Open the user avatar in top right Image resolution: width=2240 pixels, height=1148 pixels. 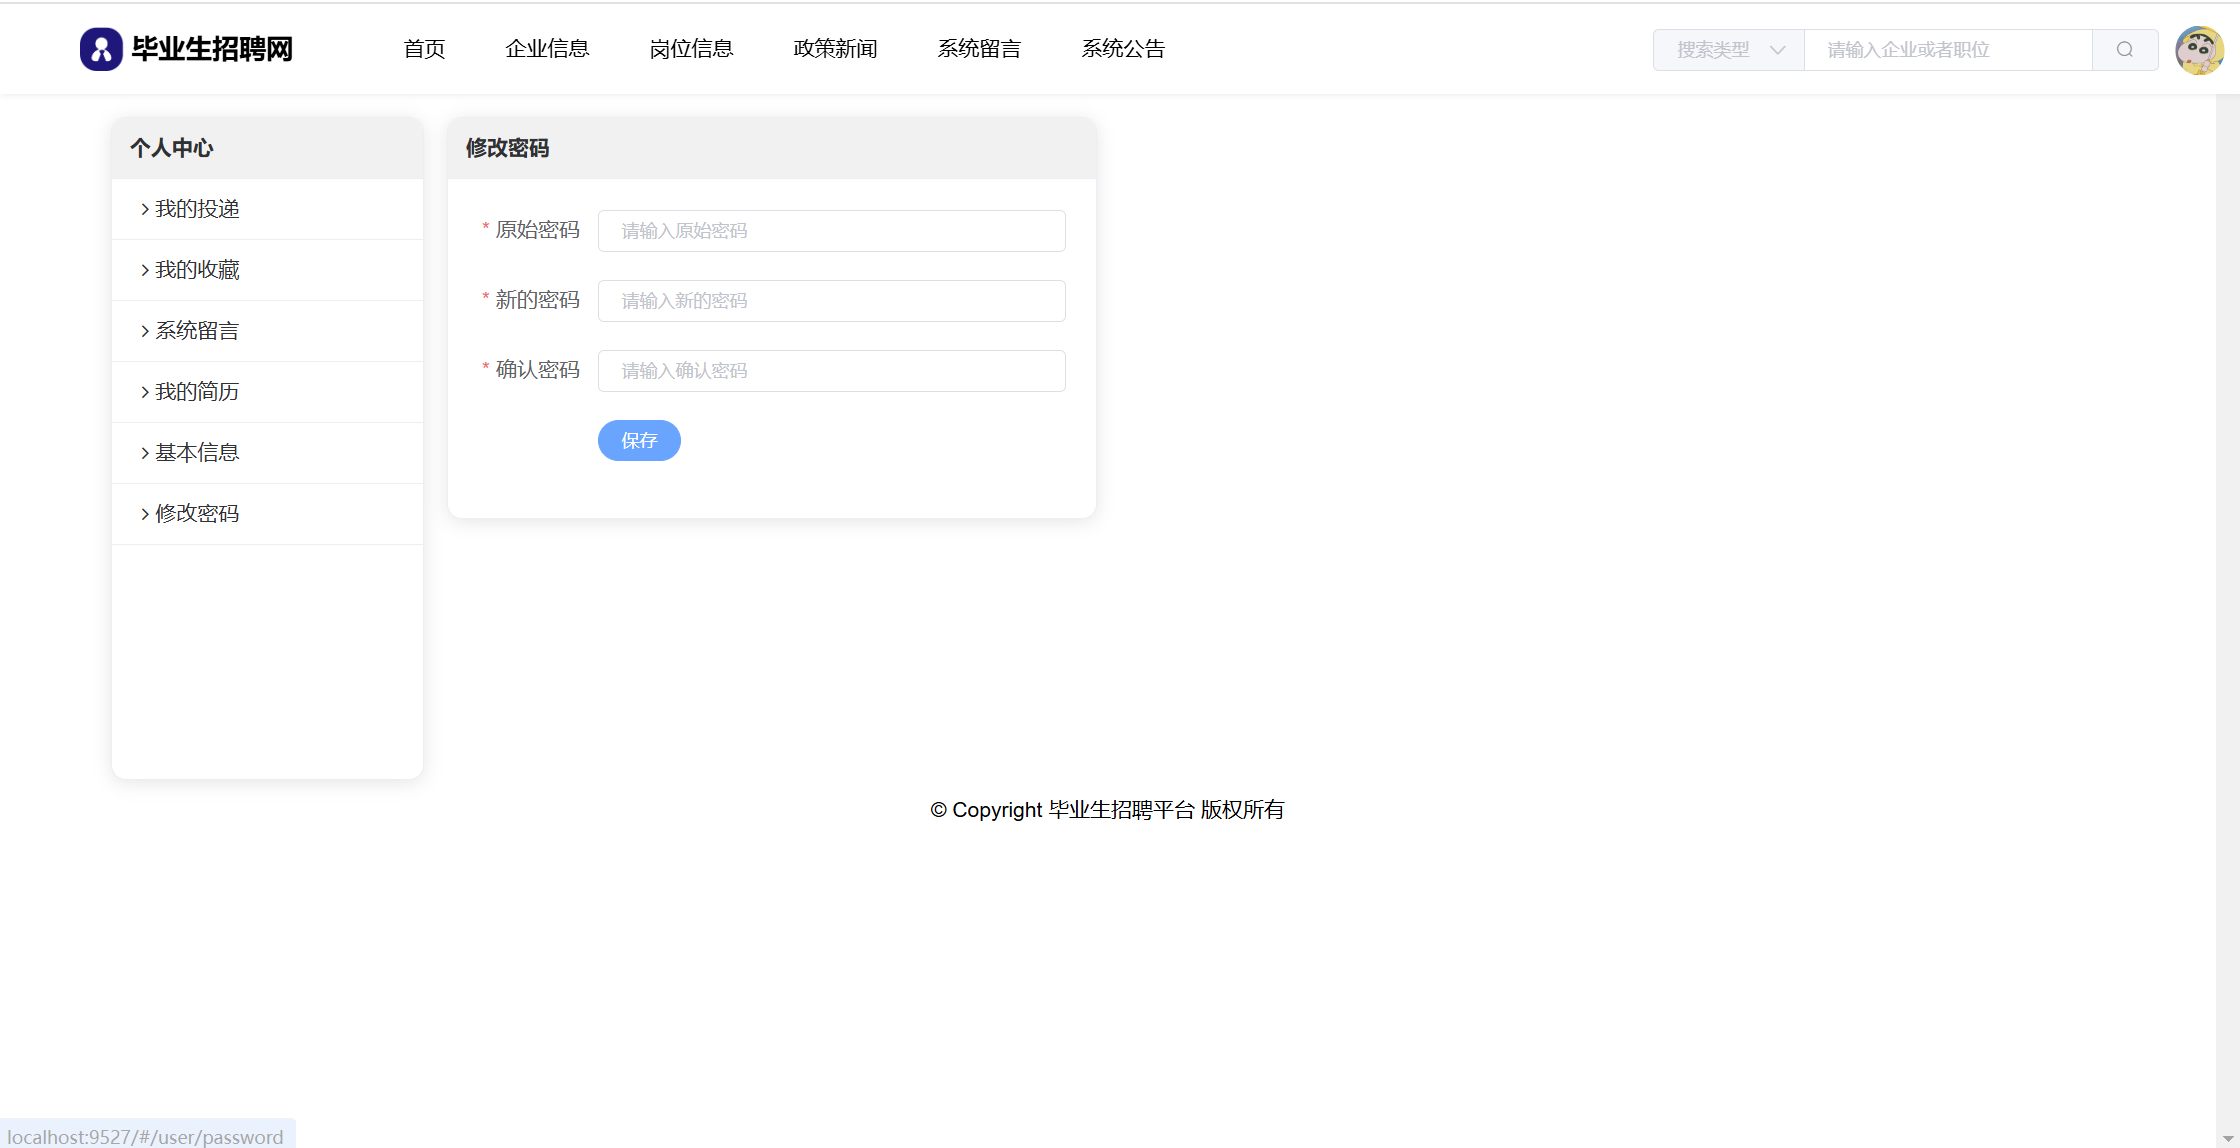click(2198, 50)
